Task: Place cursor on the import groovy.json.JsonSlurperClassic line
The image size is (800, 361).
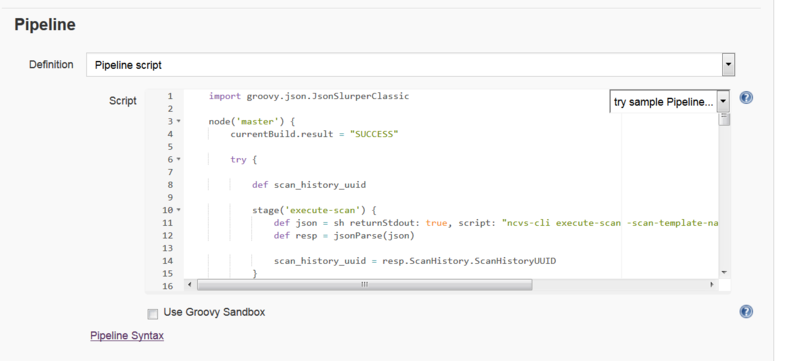Action: 309,96
